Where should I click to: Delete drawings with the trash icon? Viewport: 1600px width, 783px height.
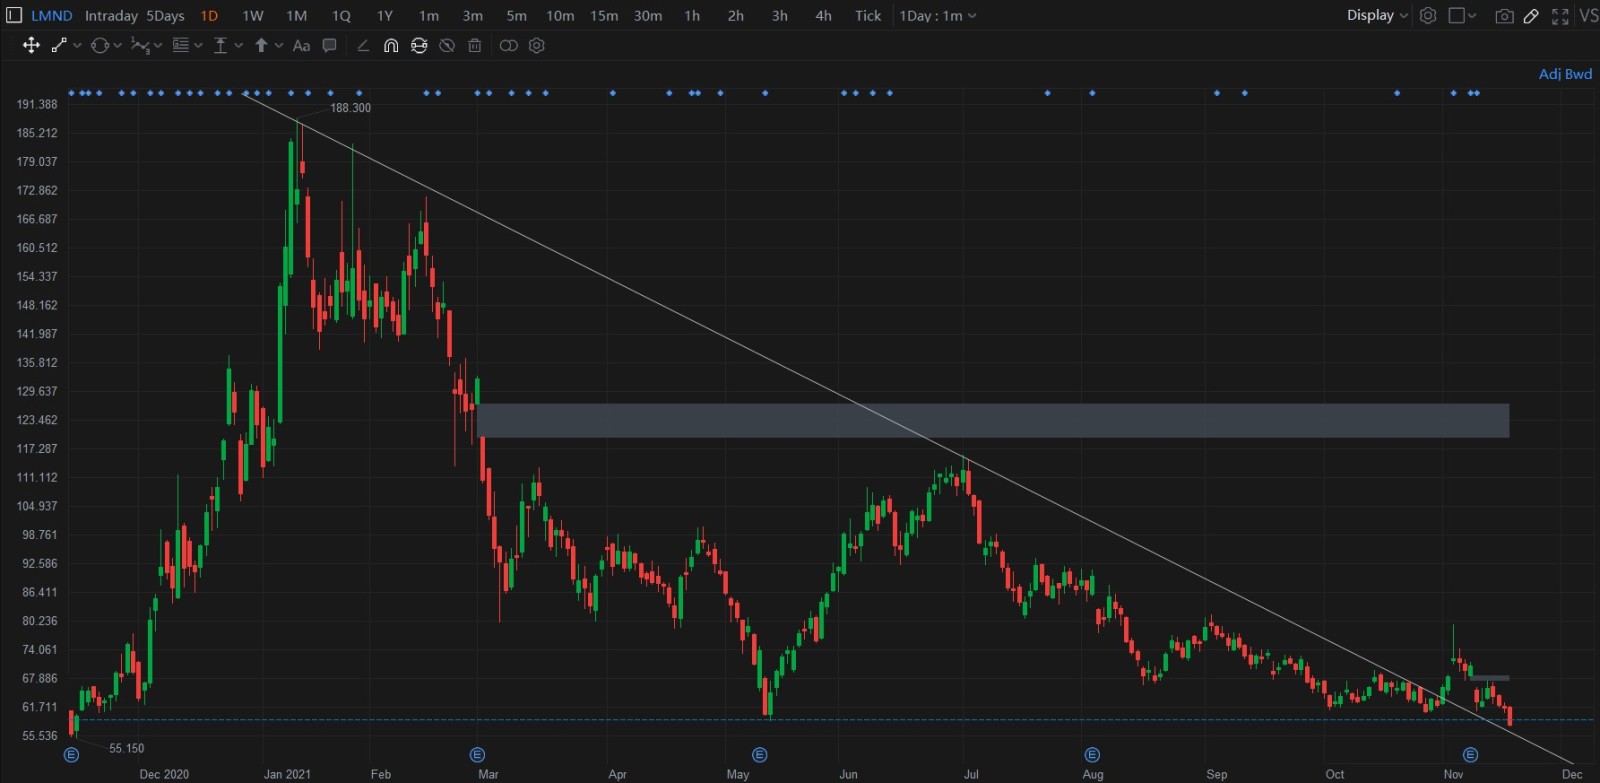coord(475,45)
